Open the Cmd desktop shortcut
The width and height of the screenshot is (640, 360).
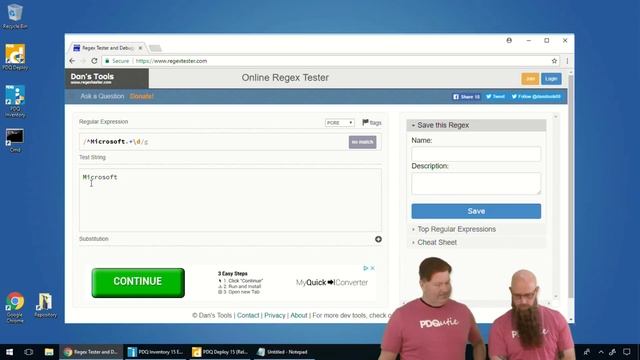tap(15, 140)
